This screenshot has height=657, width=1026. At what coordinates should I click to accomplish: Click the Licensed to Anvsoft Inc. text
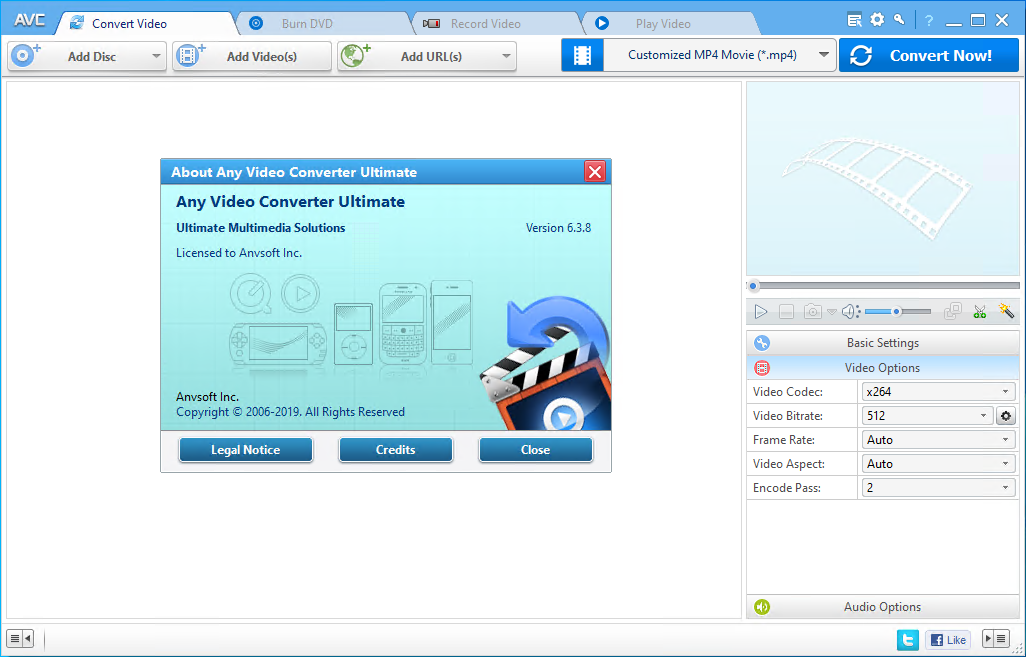pos(239,253)
